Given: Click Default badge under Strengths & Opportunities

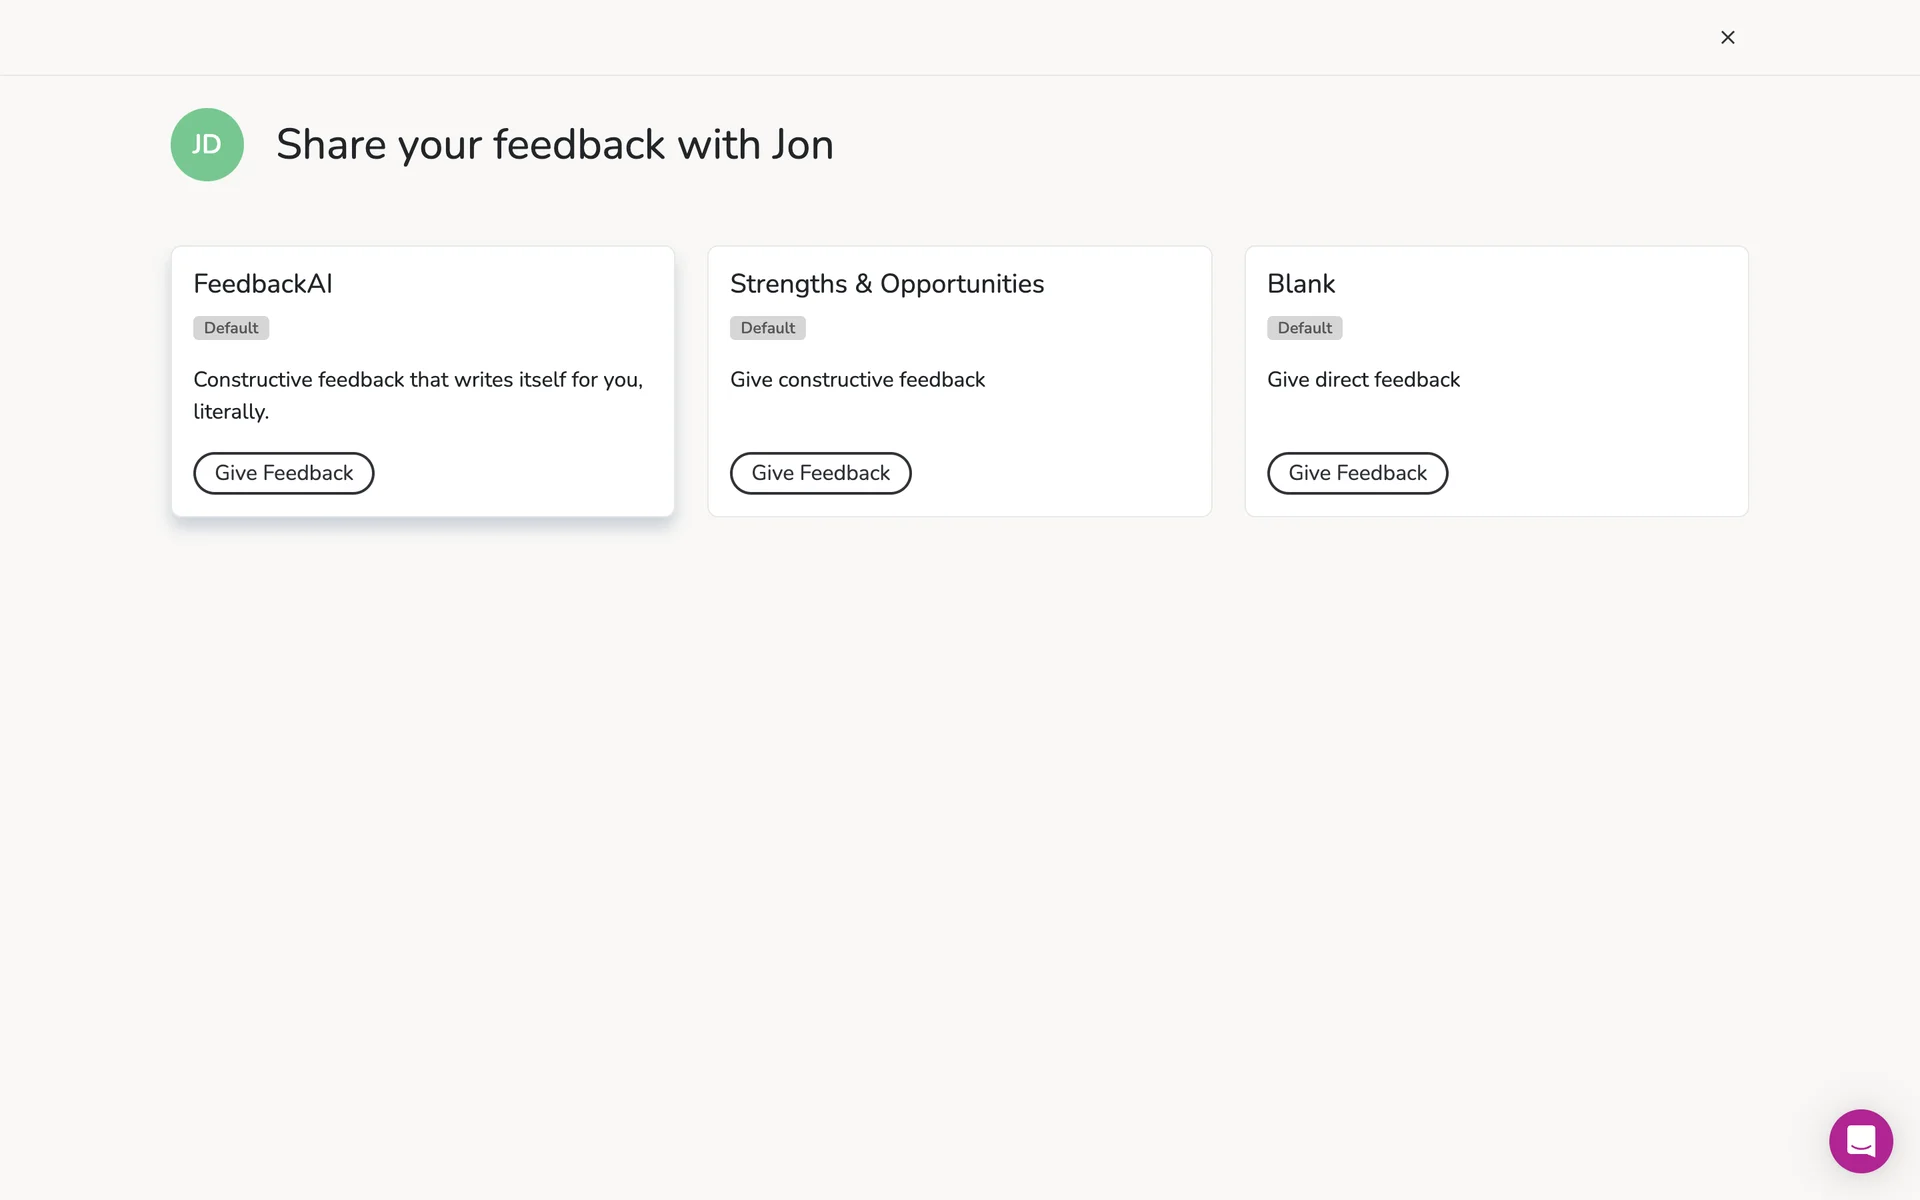Looking at the screenshot, I should 767,328.
